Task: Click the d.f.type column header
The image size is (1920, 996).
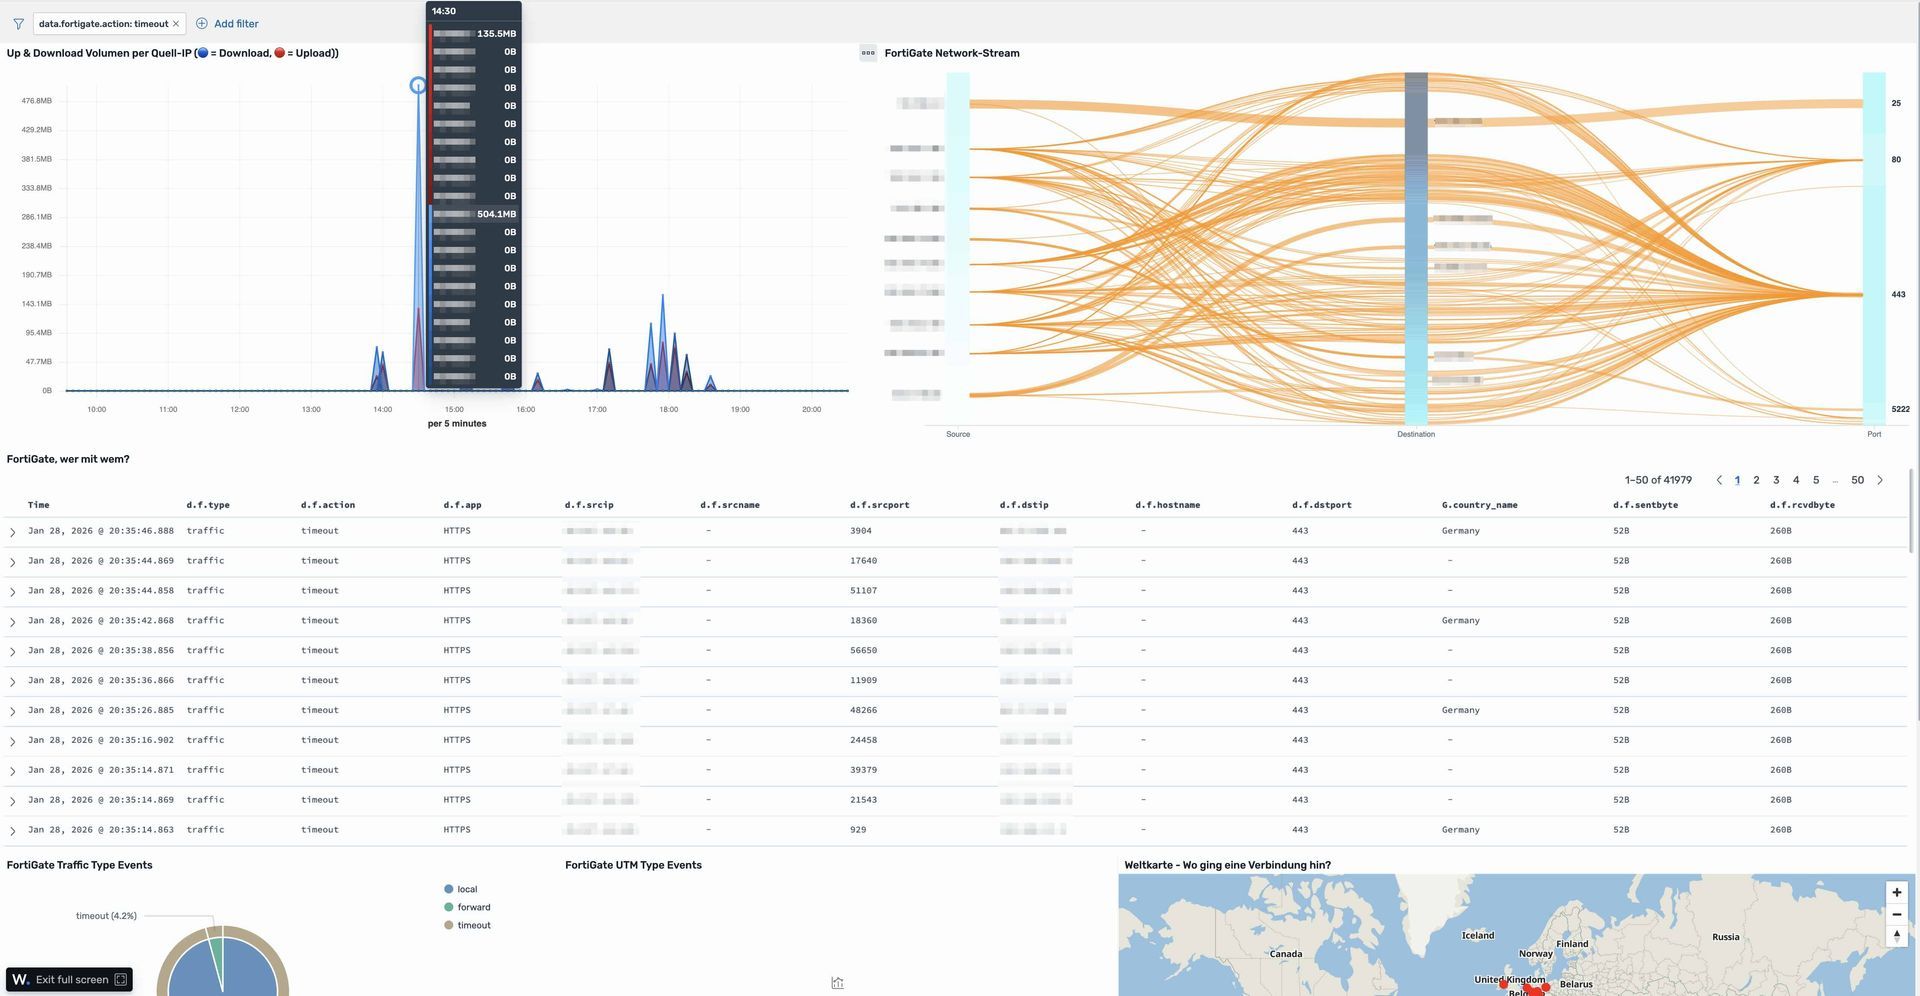Action: pos(207,505)
